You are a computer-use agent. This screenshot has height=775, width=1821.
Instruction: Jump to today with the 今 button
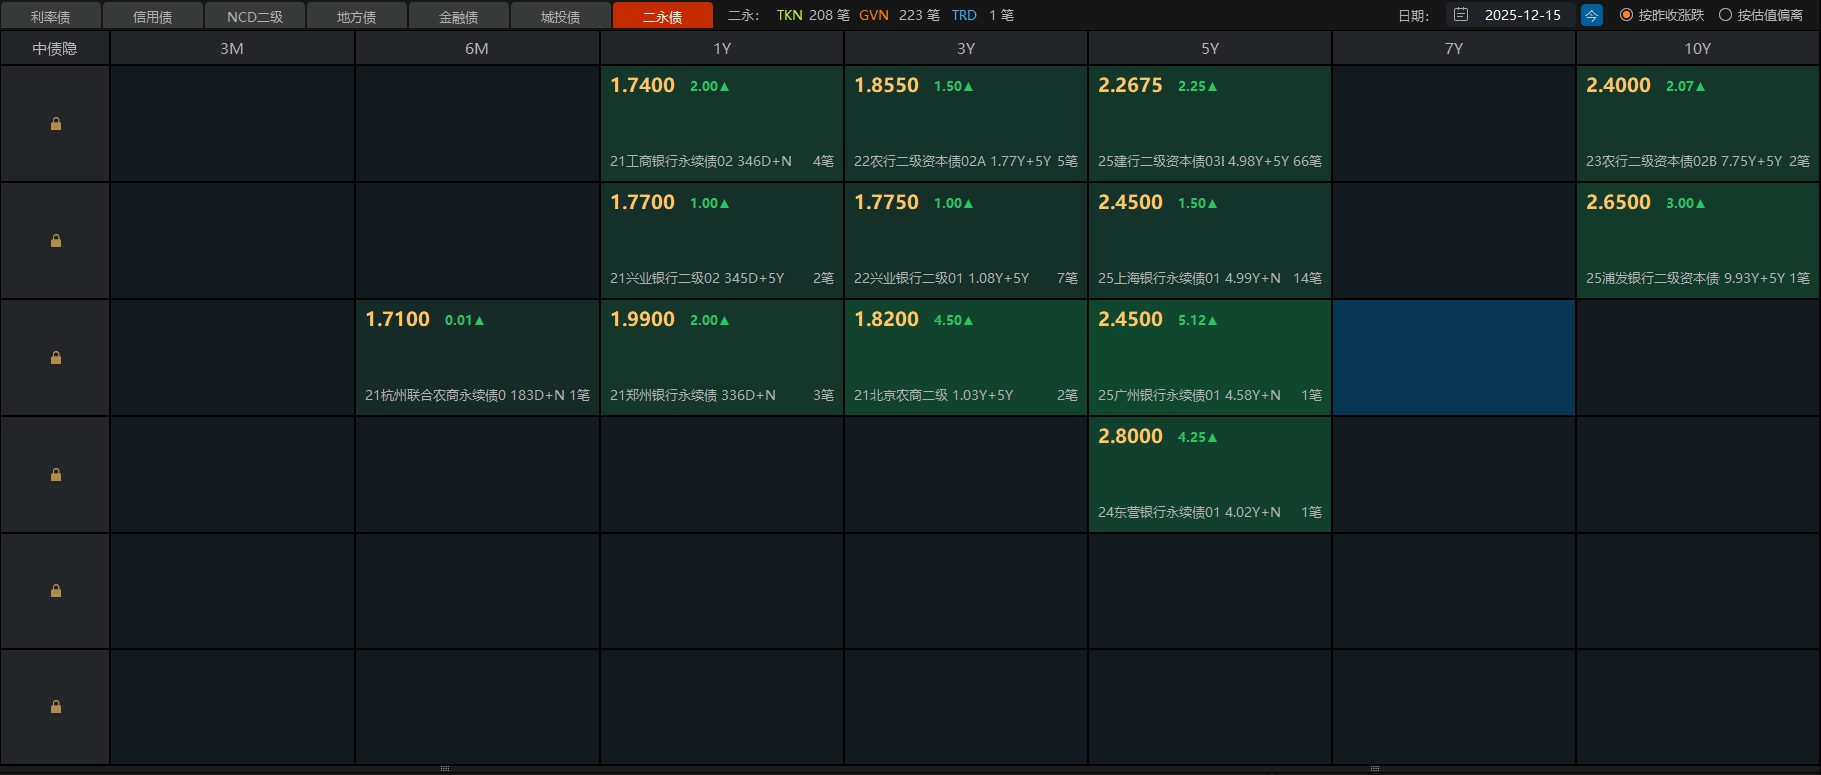click(1591, 15)
